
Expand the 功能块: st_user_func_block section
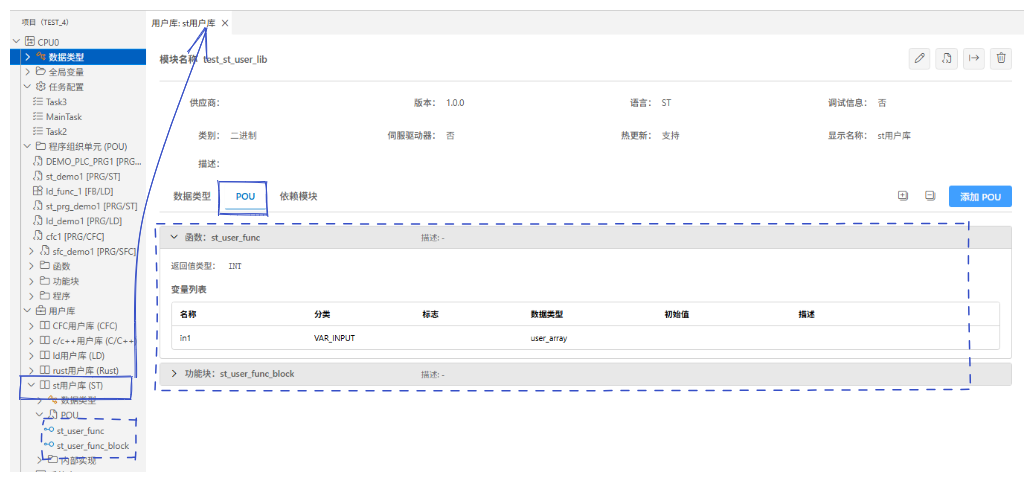click(x=174, y=374)
